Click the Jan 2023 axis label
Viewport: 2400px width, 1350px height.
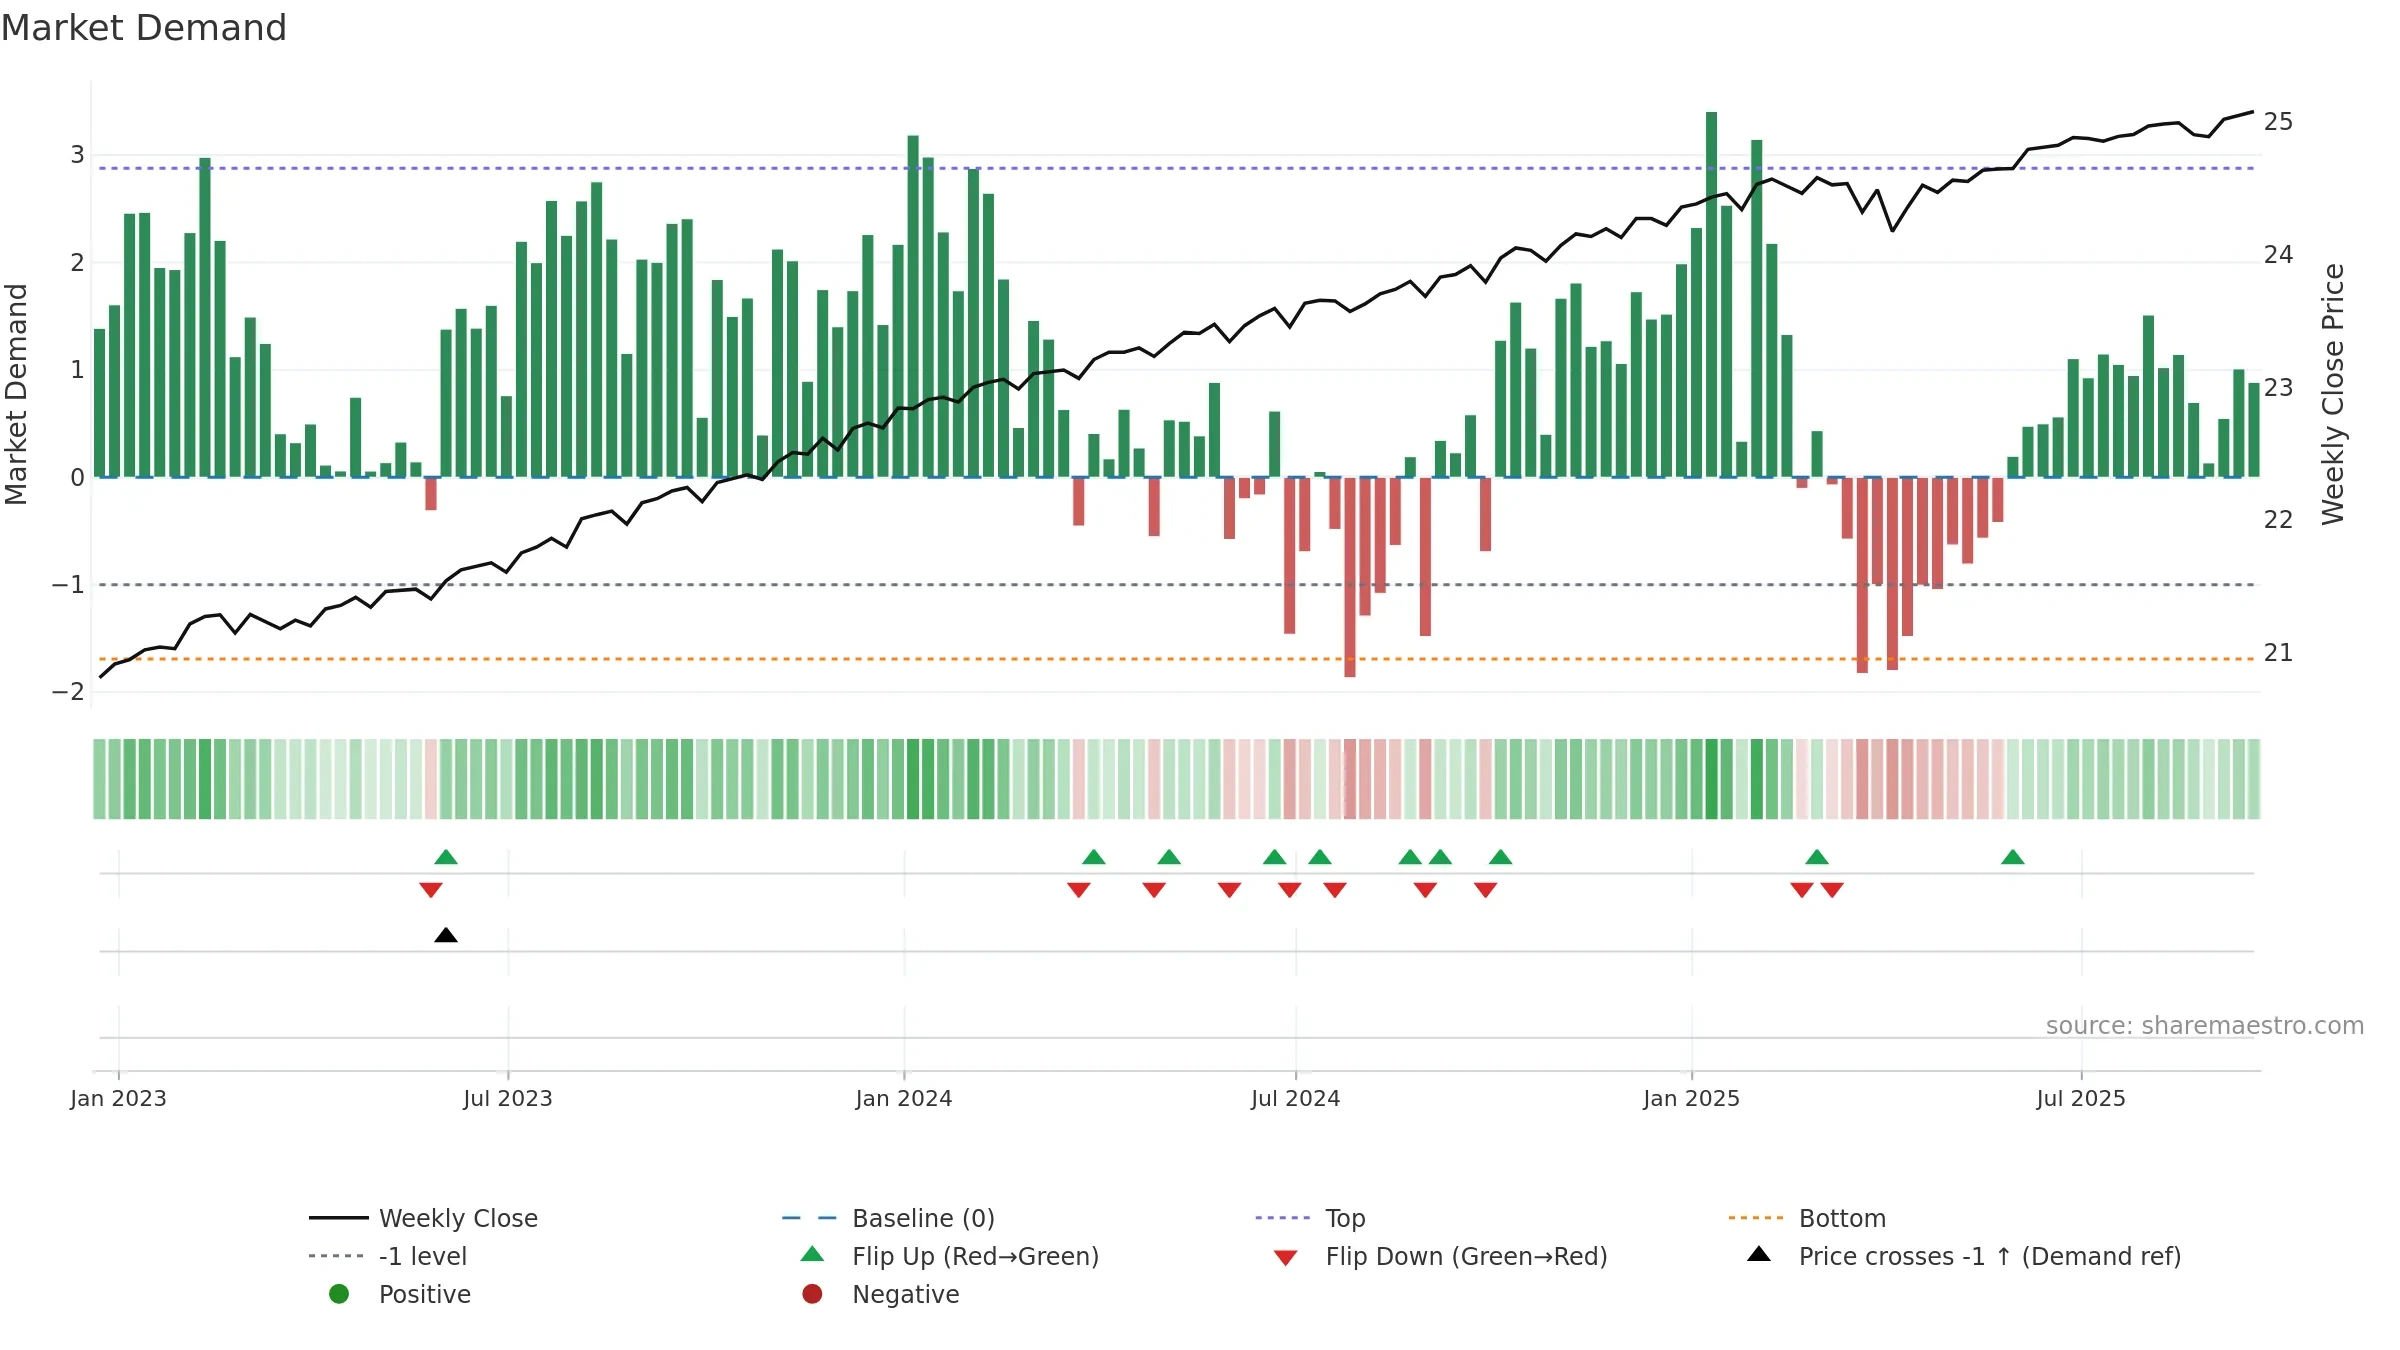point(118,1098)
